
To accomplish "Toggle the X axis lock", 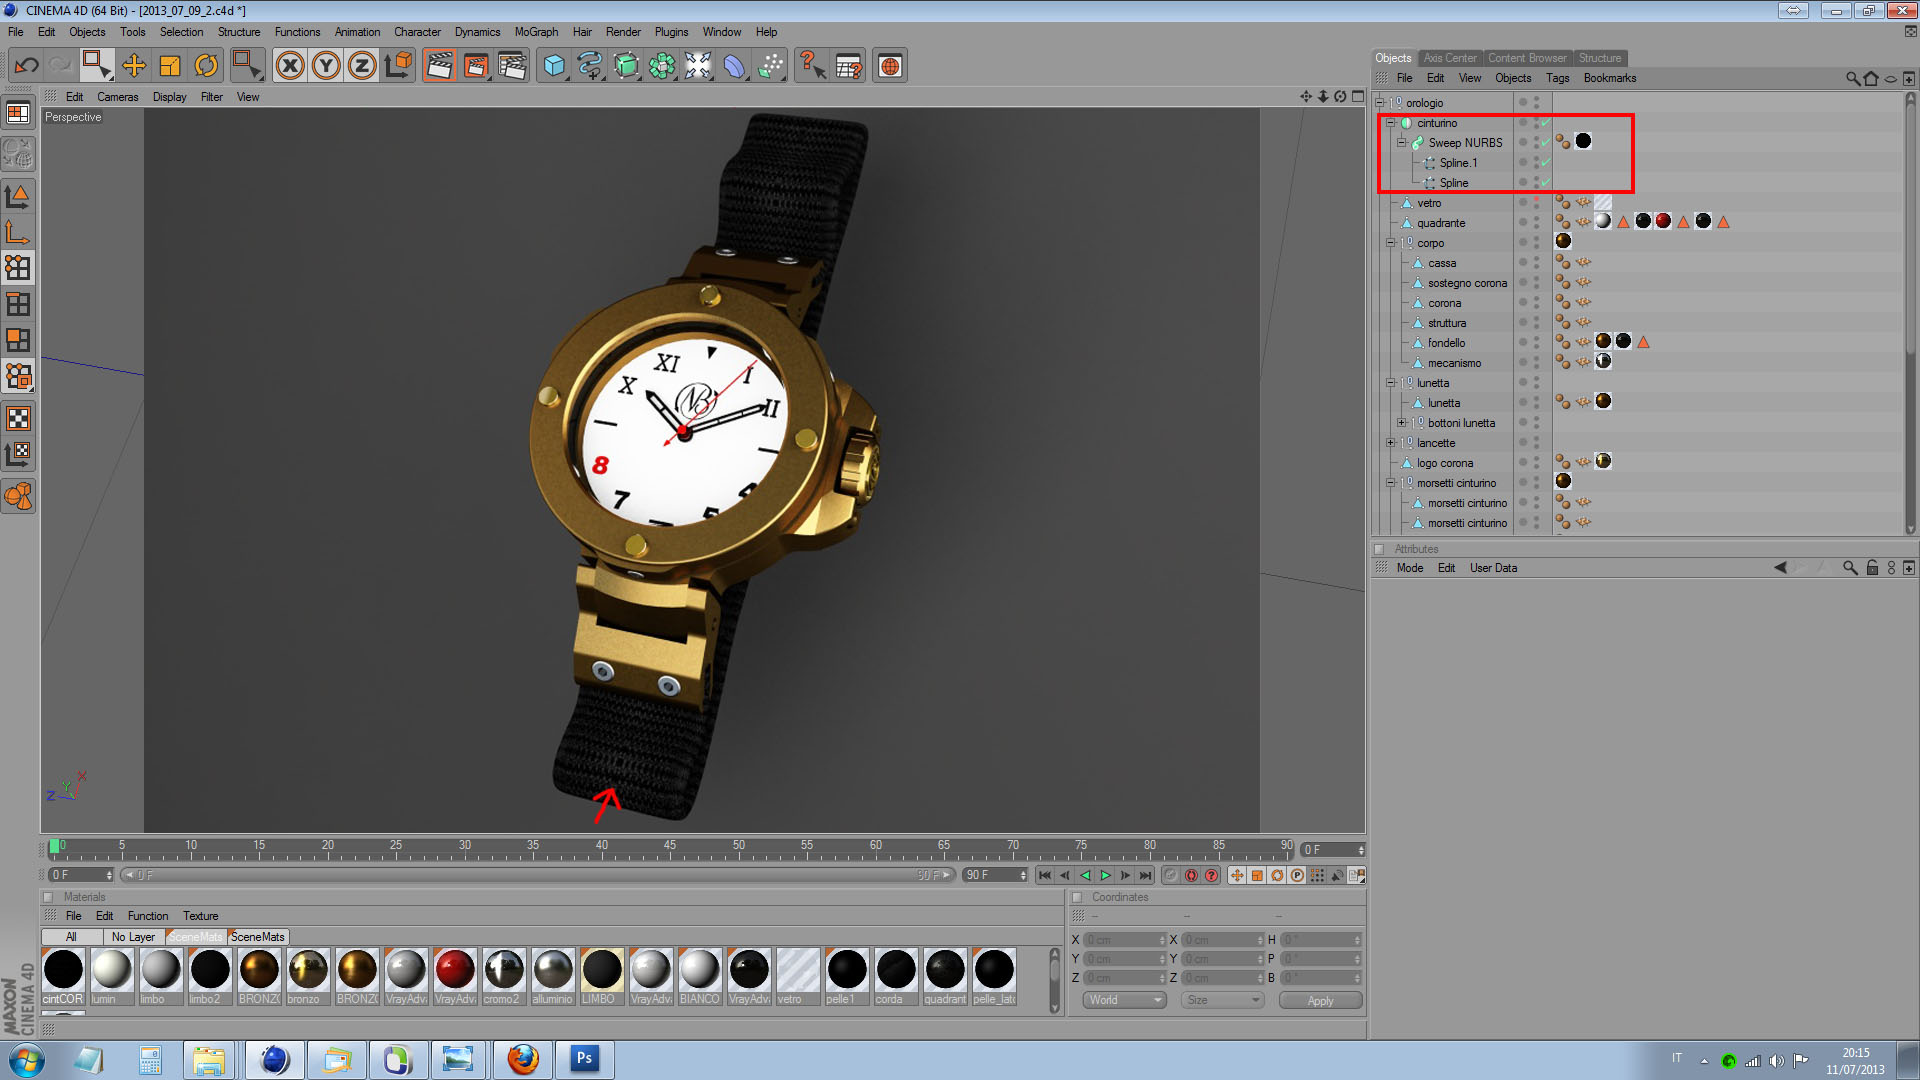I will point(290,66).
